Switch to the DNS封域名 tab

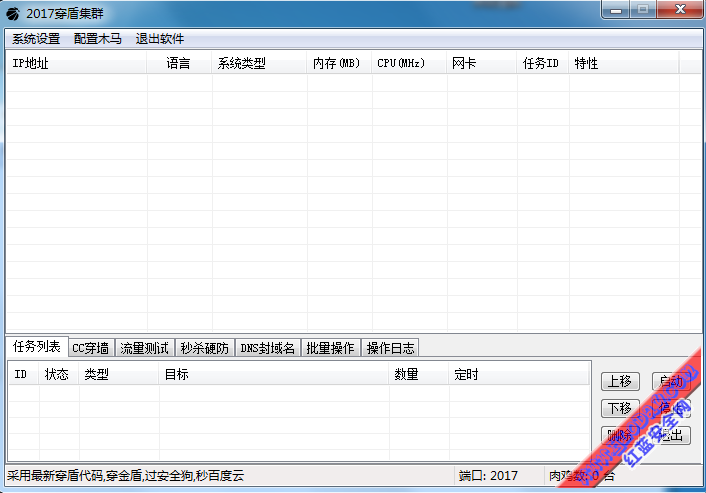(x=267, y=348)
